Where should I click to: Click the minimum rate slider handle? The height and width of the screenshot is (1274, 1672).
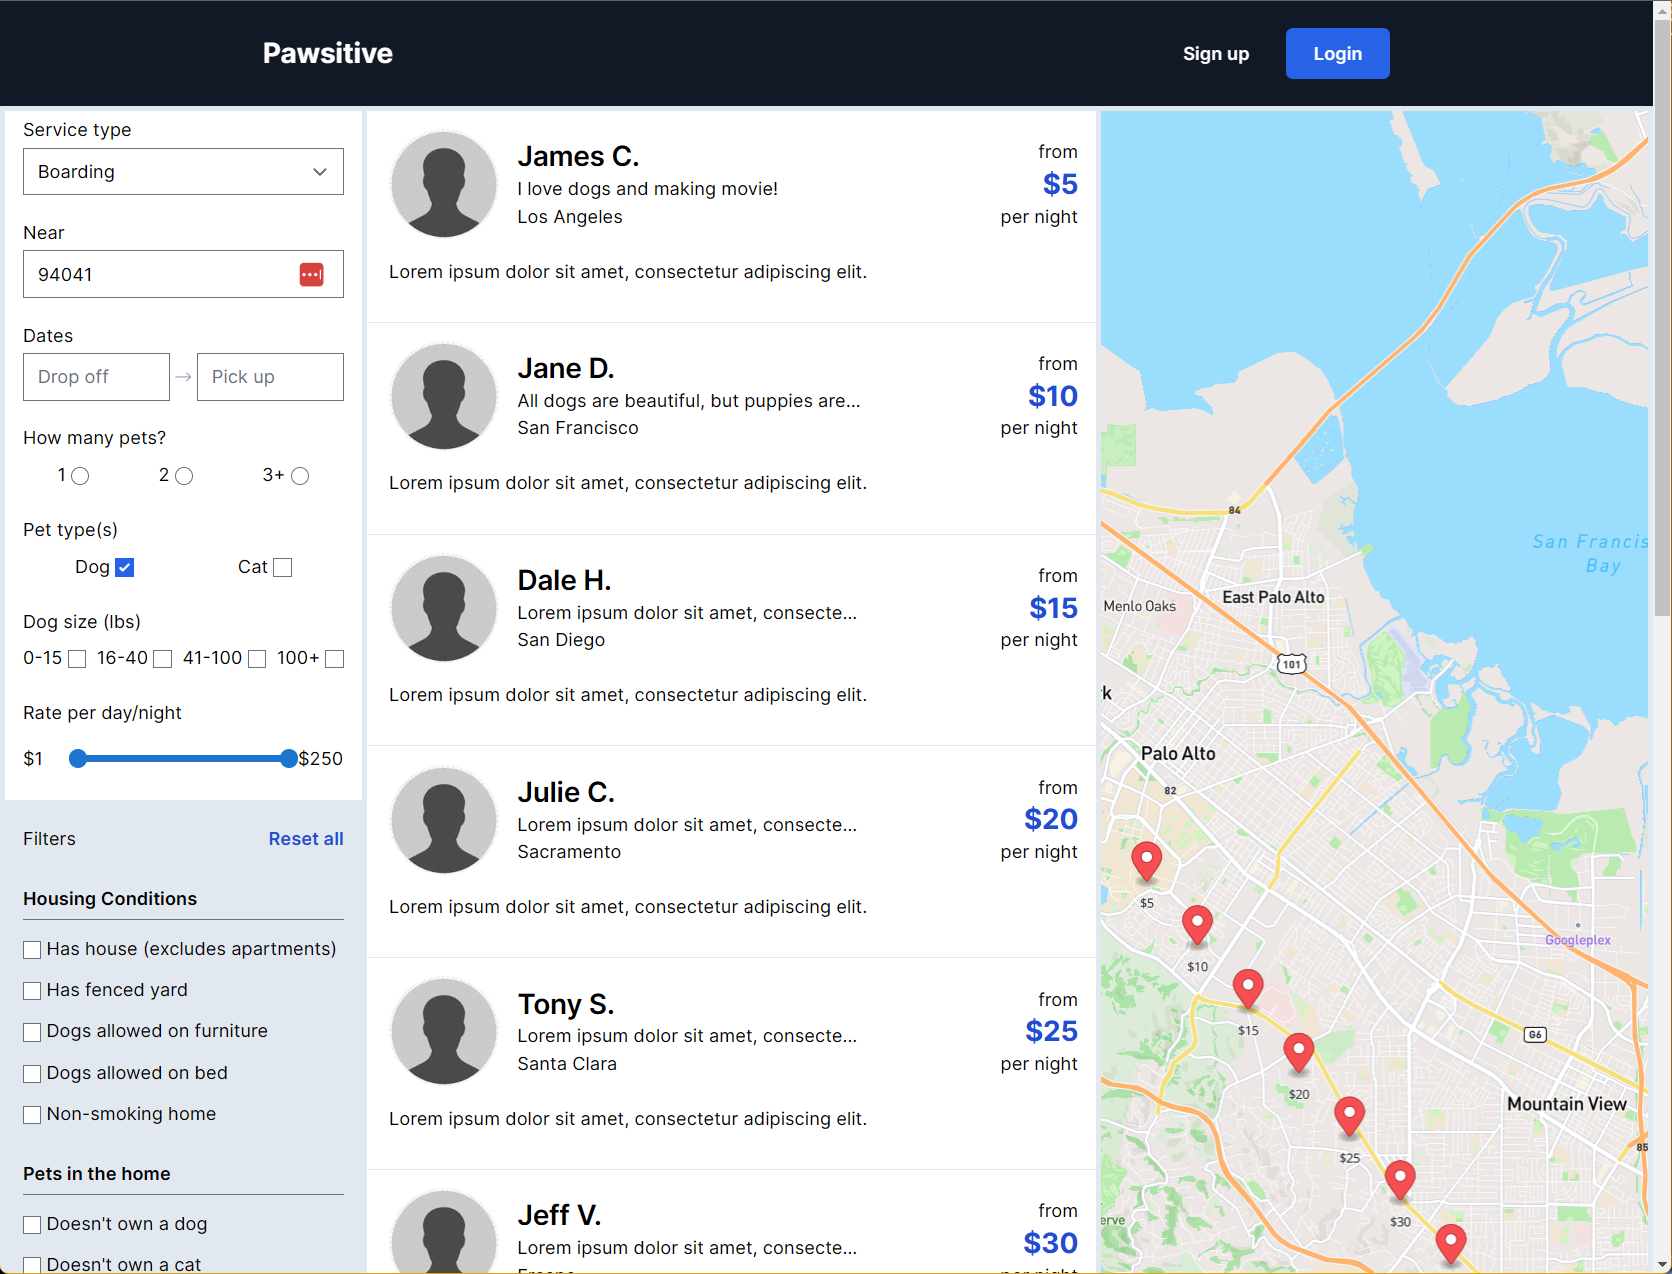coord(78,759)
